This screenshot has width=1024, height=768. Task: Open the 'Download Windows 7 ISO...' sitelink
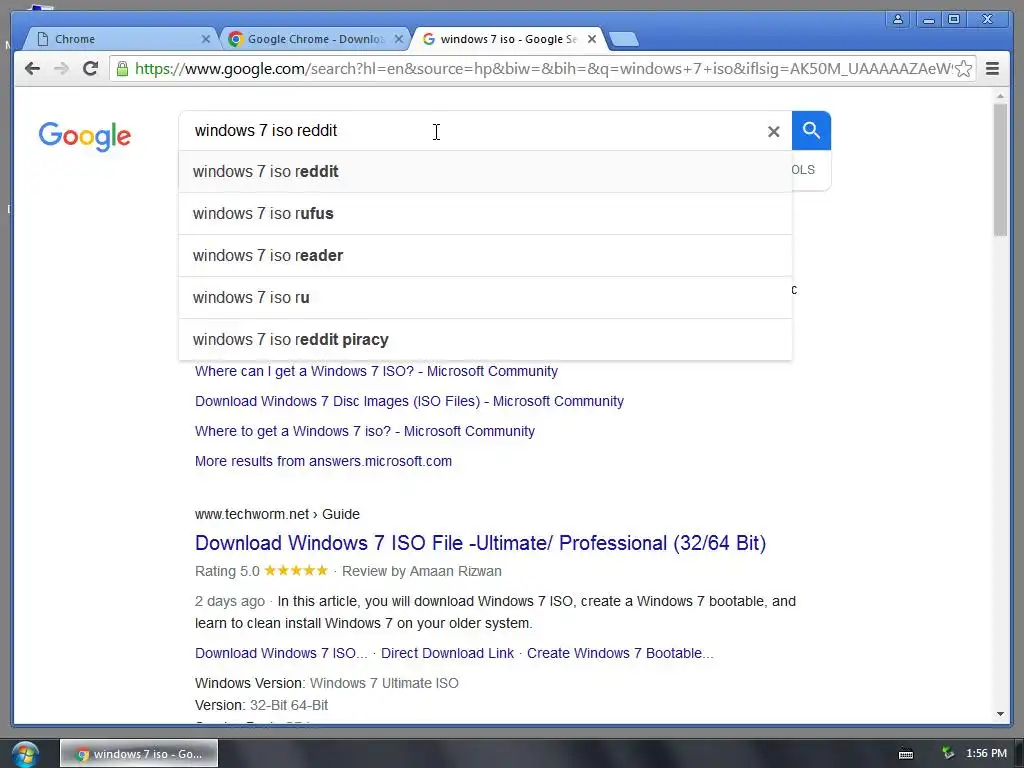tap(281, 653)
